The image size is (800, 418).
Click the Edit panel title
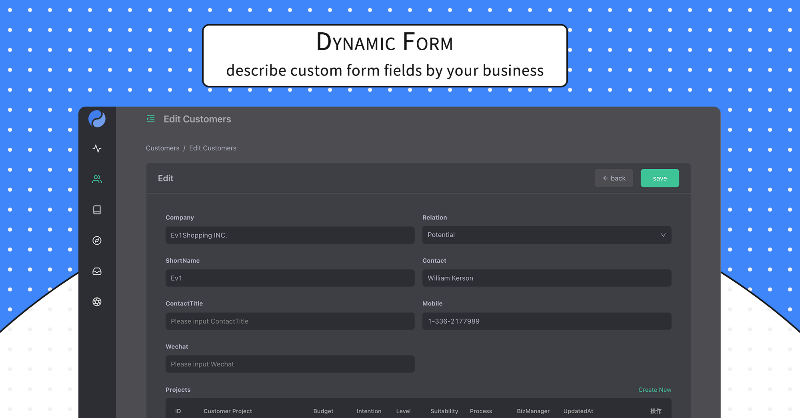(165, 178)
